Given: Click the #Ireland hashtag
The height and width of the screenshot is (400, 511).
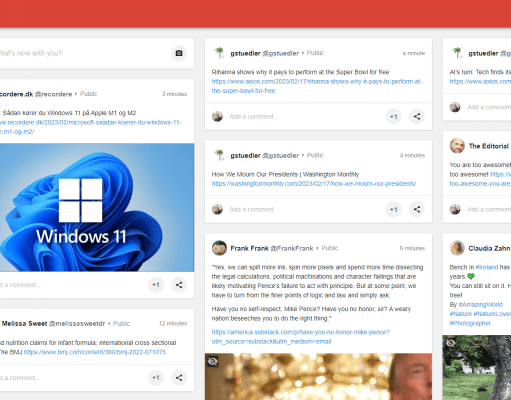Looking at the screenshot, I should coord(487,267).
